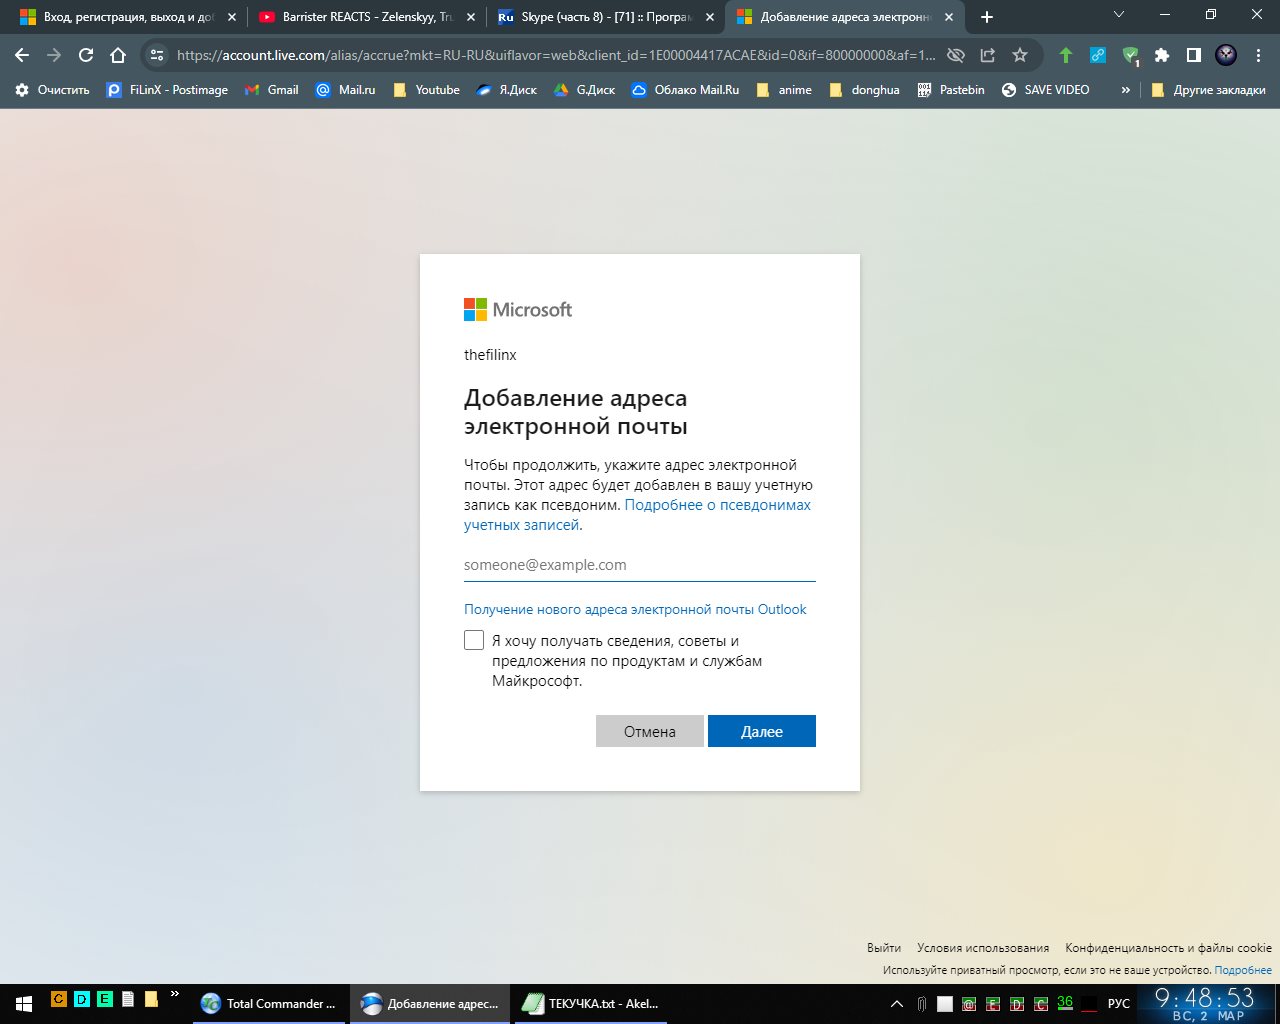Click the Отмена button
This screenshot has height=1024, width=1280.
click(650, 731)
